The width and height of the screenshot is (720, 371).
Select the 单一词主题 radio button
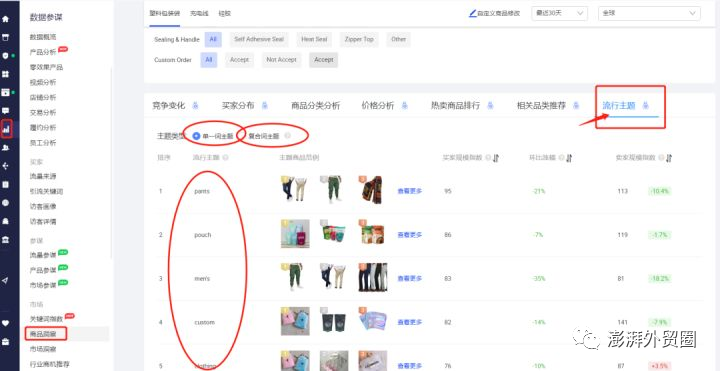pos(197,135)
